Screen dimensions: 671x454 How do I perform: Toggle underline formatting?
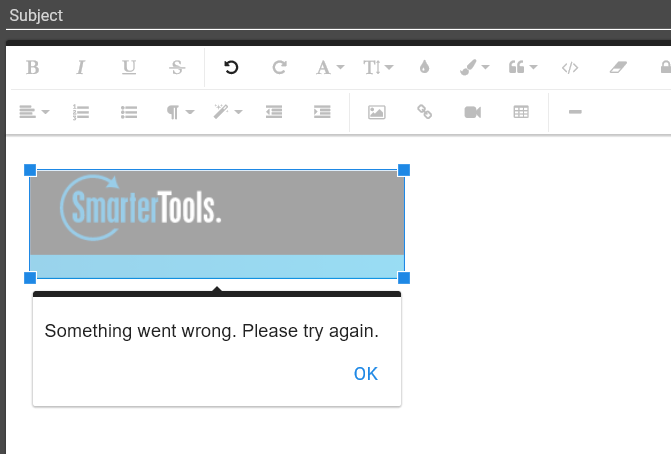tap(129, 68)
